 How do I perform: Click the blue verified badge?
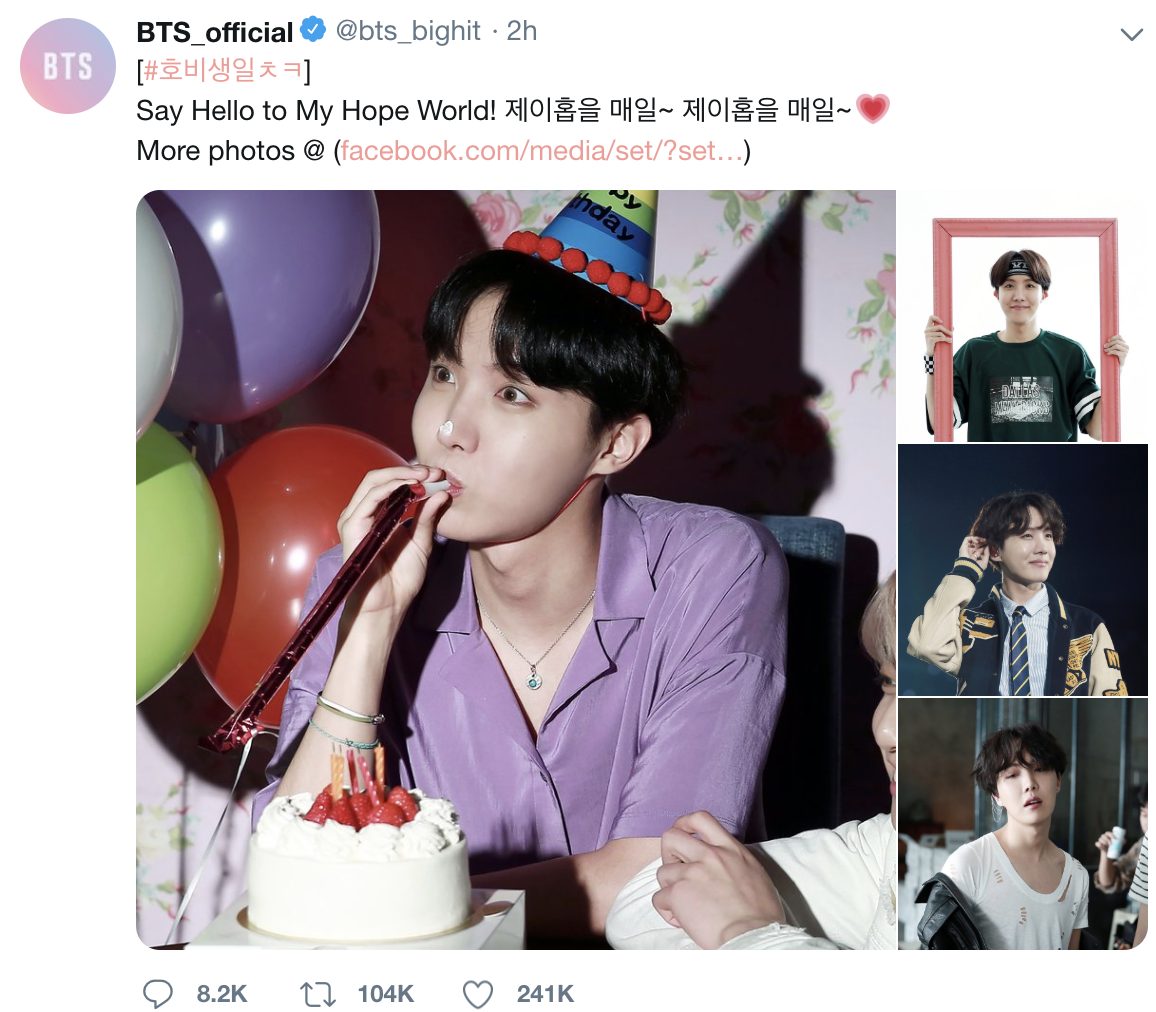pyautogui.click(x=314, y=29)
